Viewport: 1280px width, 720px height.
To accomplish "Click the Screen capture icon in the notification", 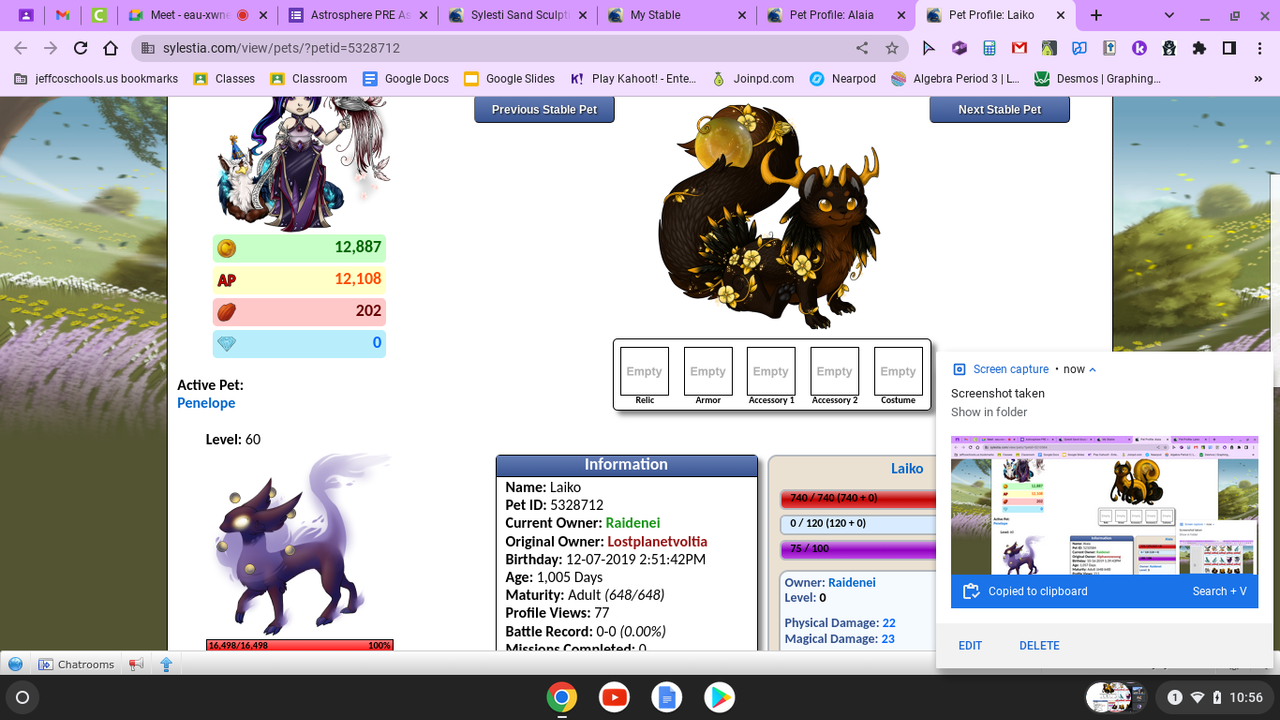I will point(960,369).
